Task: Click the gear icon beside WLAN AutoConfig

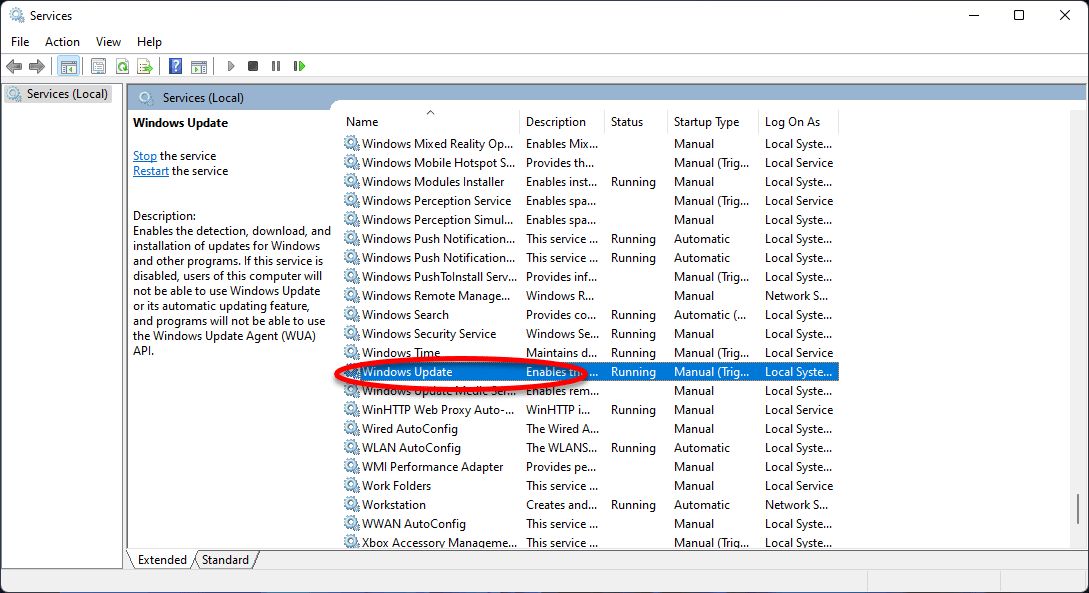Action: tap(351, 448)
